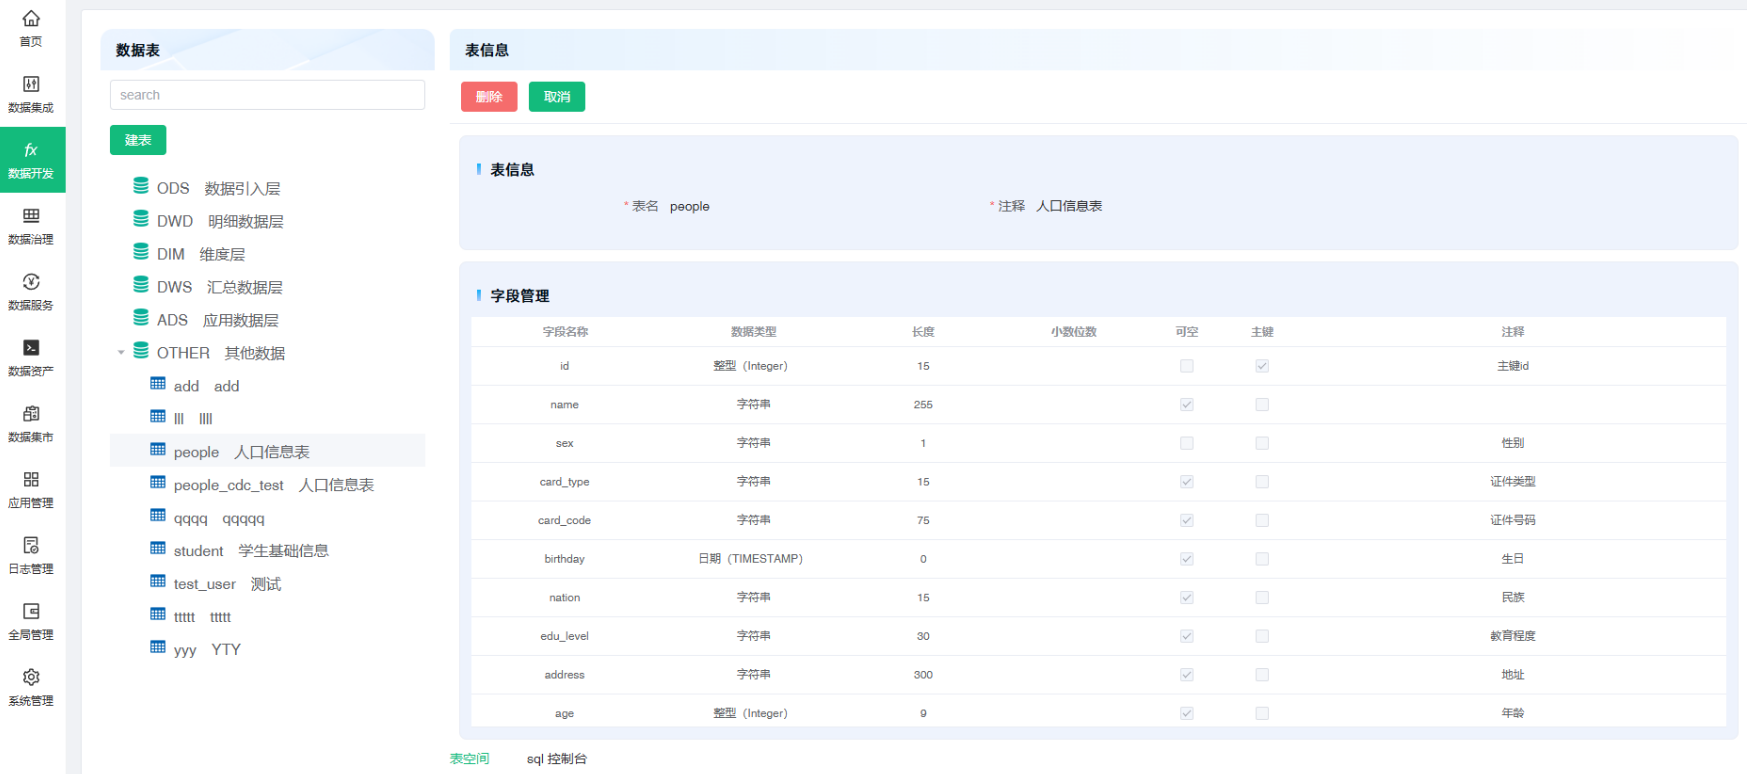Open 应用管理 grid icon
The width and height of the screenshot is (1747, 774).
tap(31, 481)
